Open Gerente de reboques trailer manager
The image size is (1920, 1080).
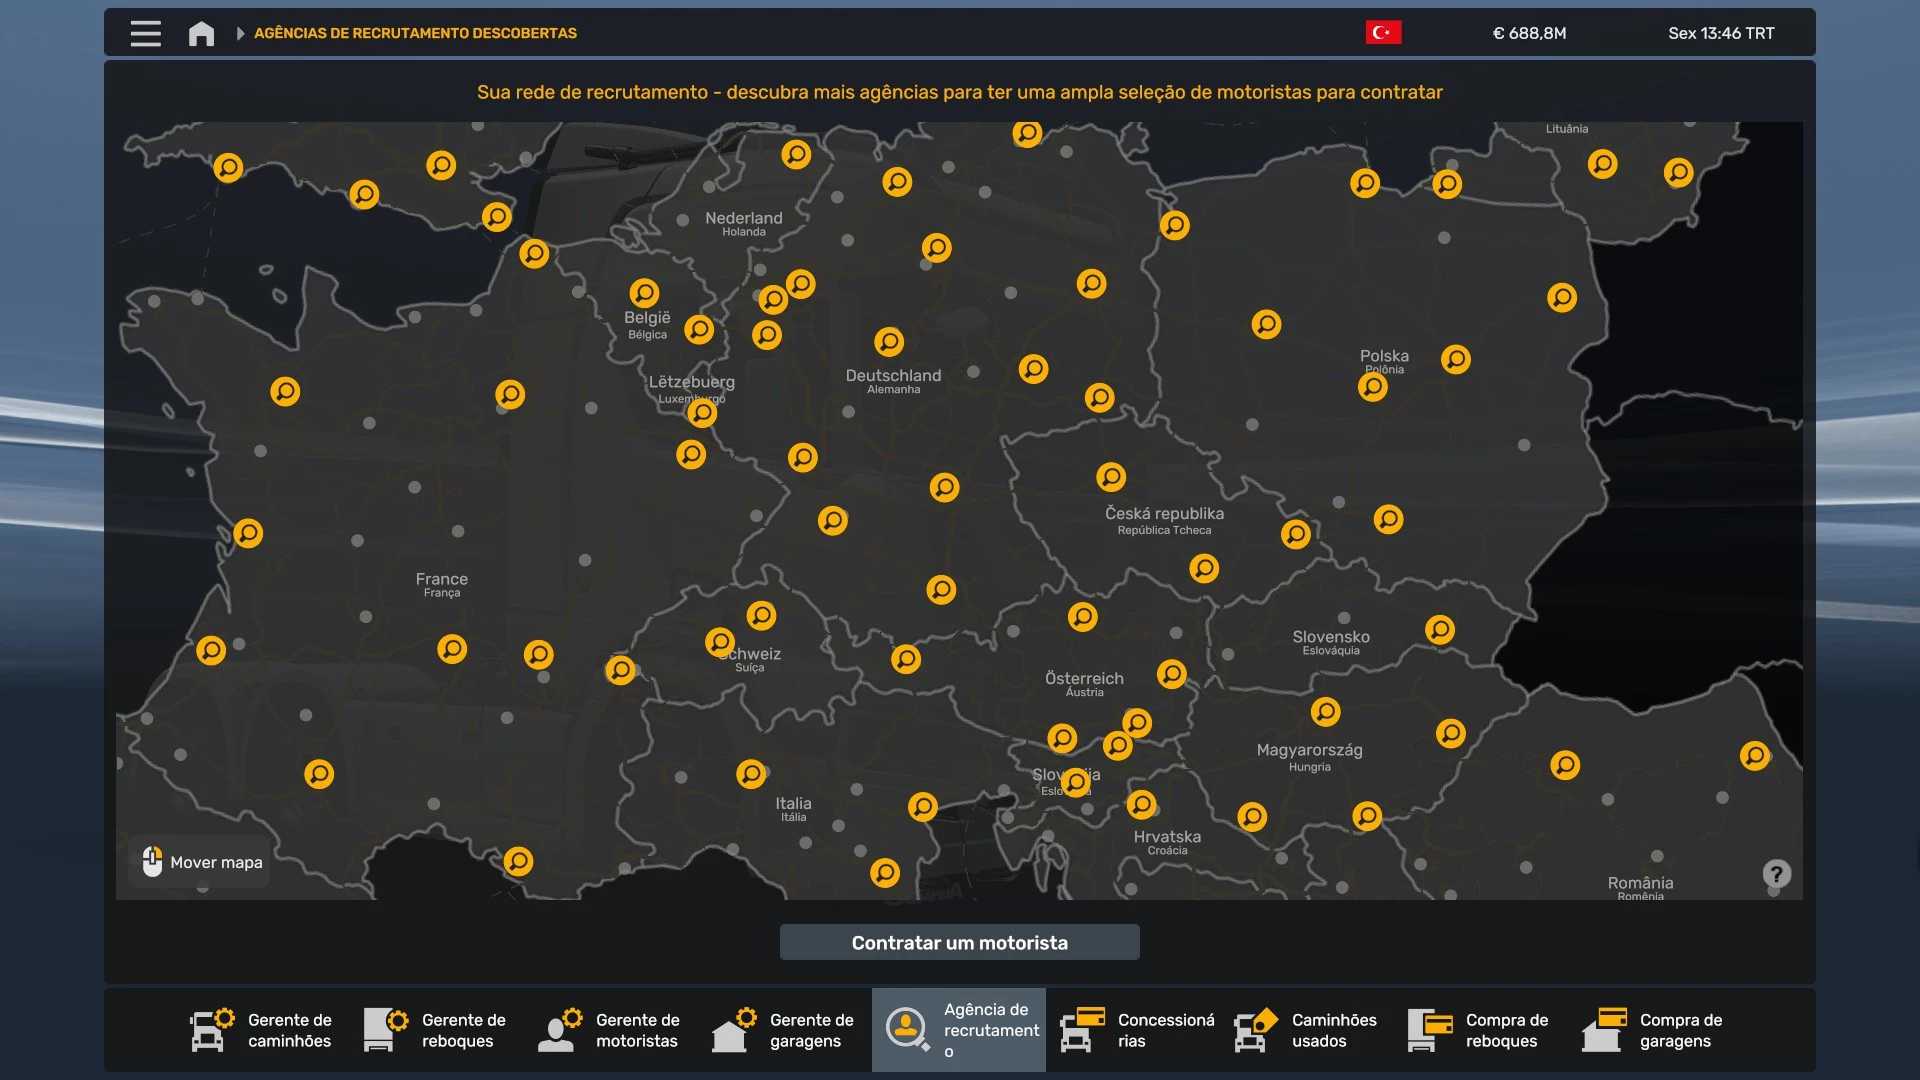[x=436, y=1030]
